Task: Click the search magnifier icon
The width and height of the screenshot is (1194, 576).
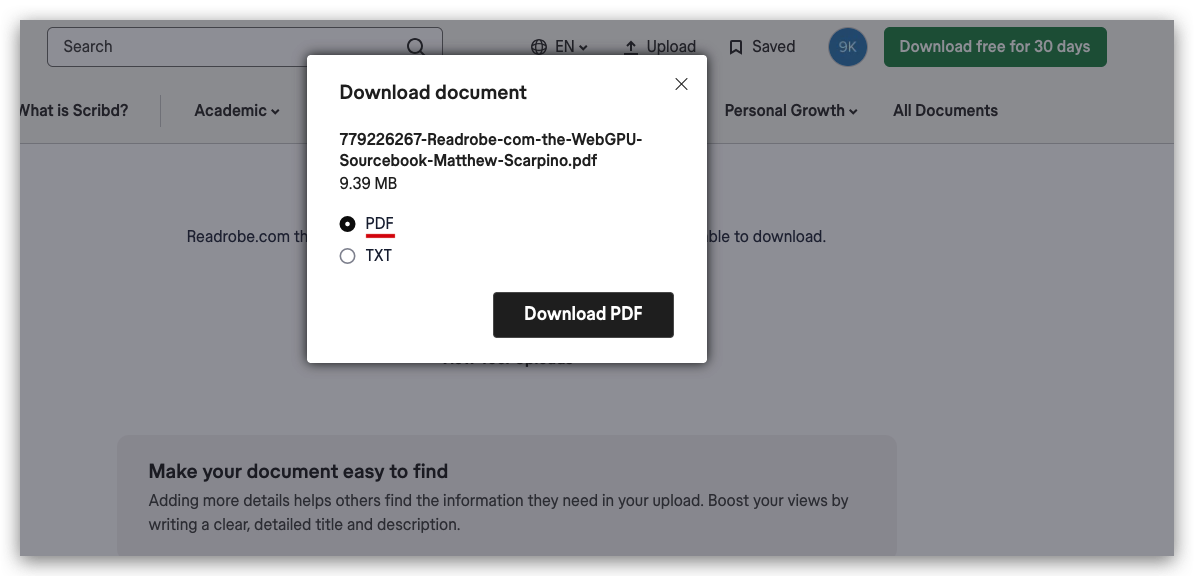Action: tap(415, 46)
